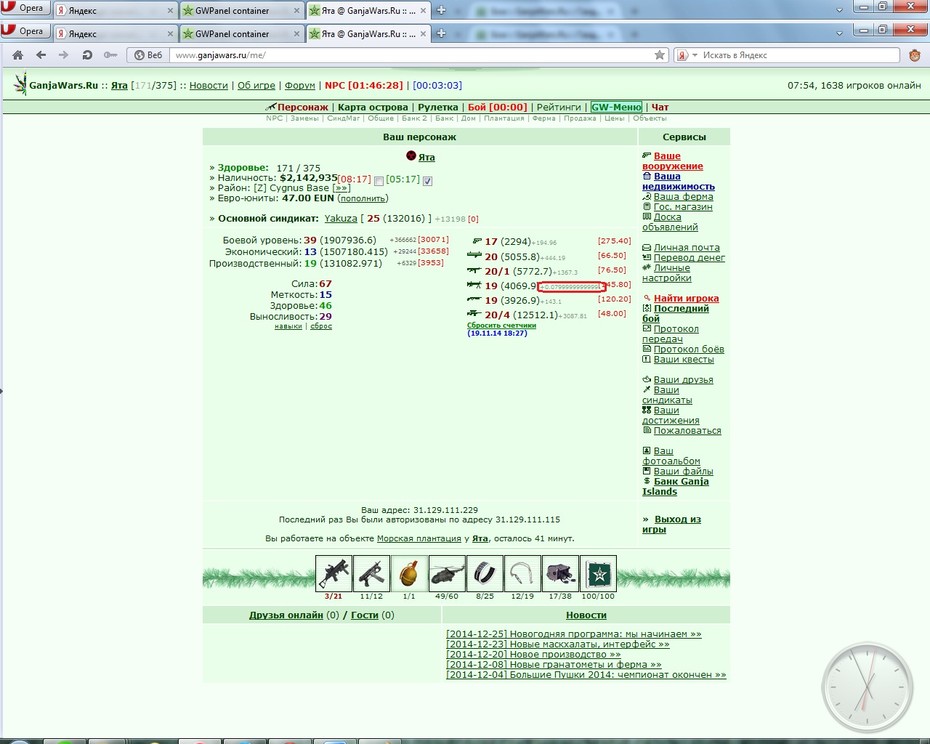Open the device item 17/38
This screenshot has height=744, width=930.
560,574
